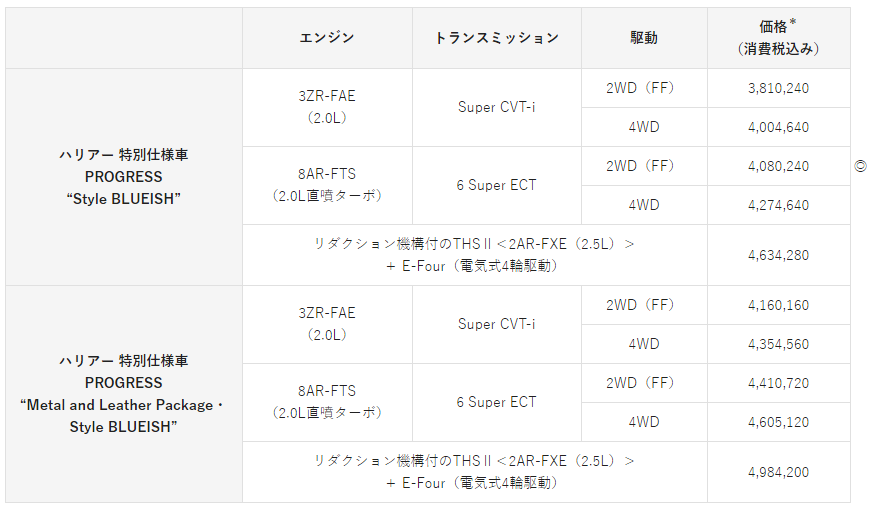Image resolution: width=870 pixels, height=505 pixels.
Task: Click the 価格 (消費税込み) header cell
Action: tap(778, 38)
